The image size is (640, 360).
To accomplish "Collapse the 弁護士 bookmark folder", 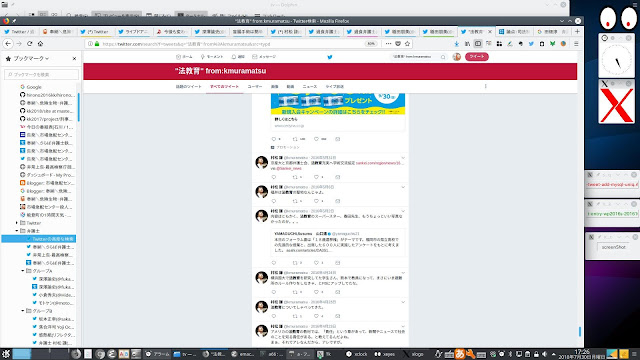I will point(17,231).
